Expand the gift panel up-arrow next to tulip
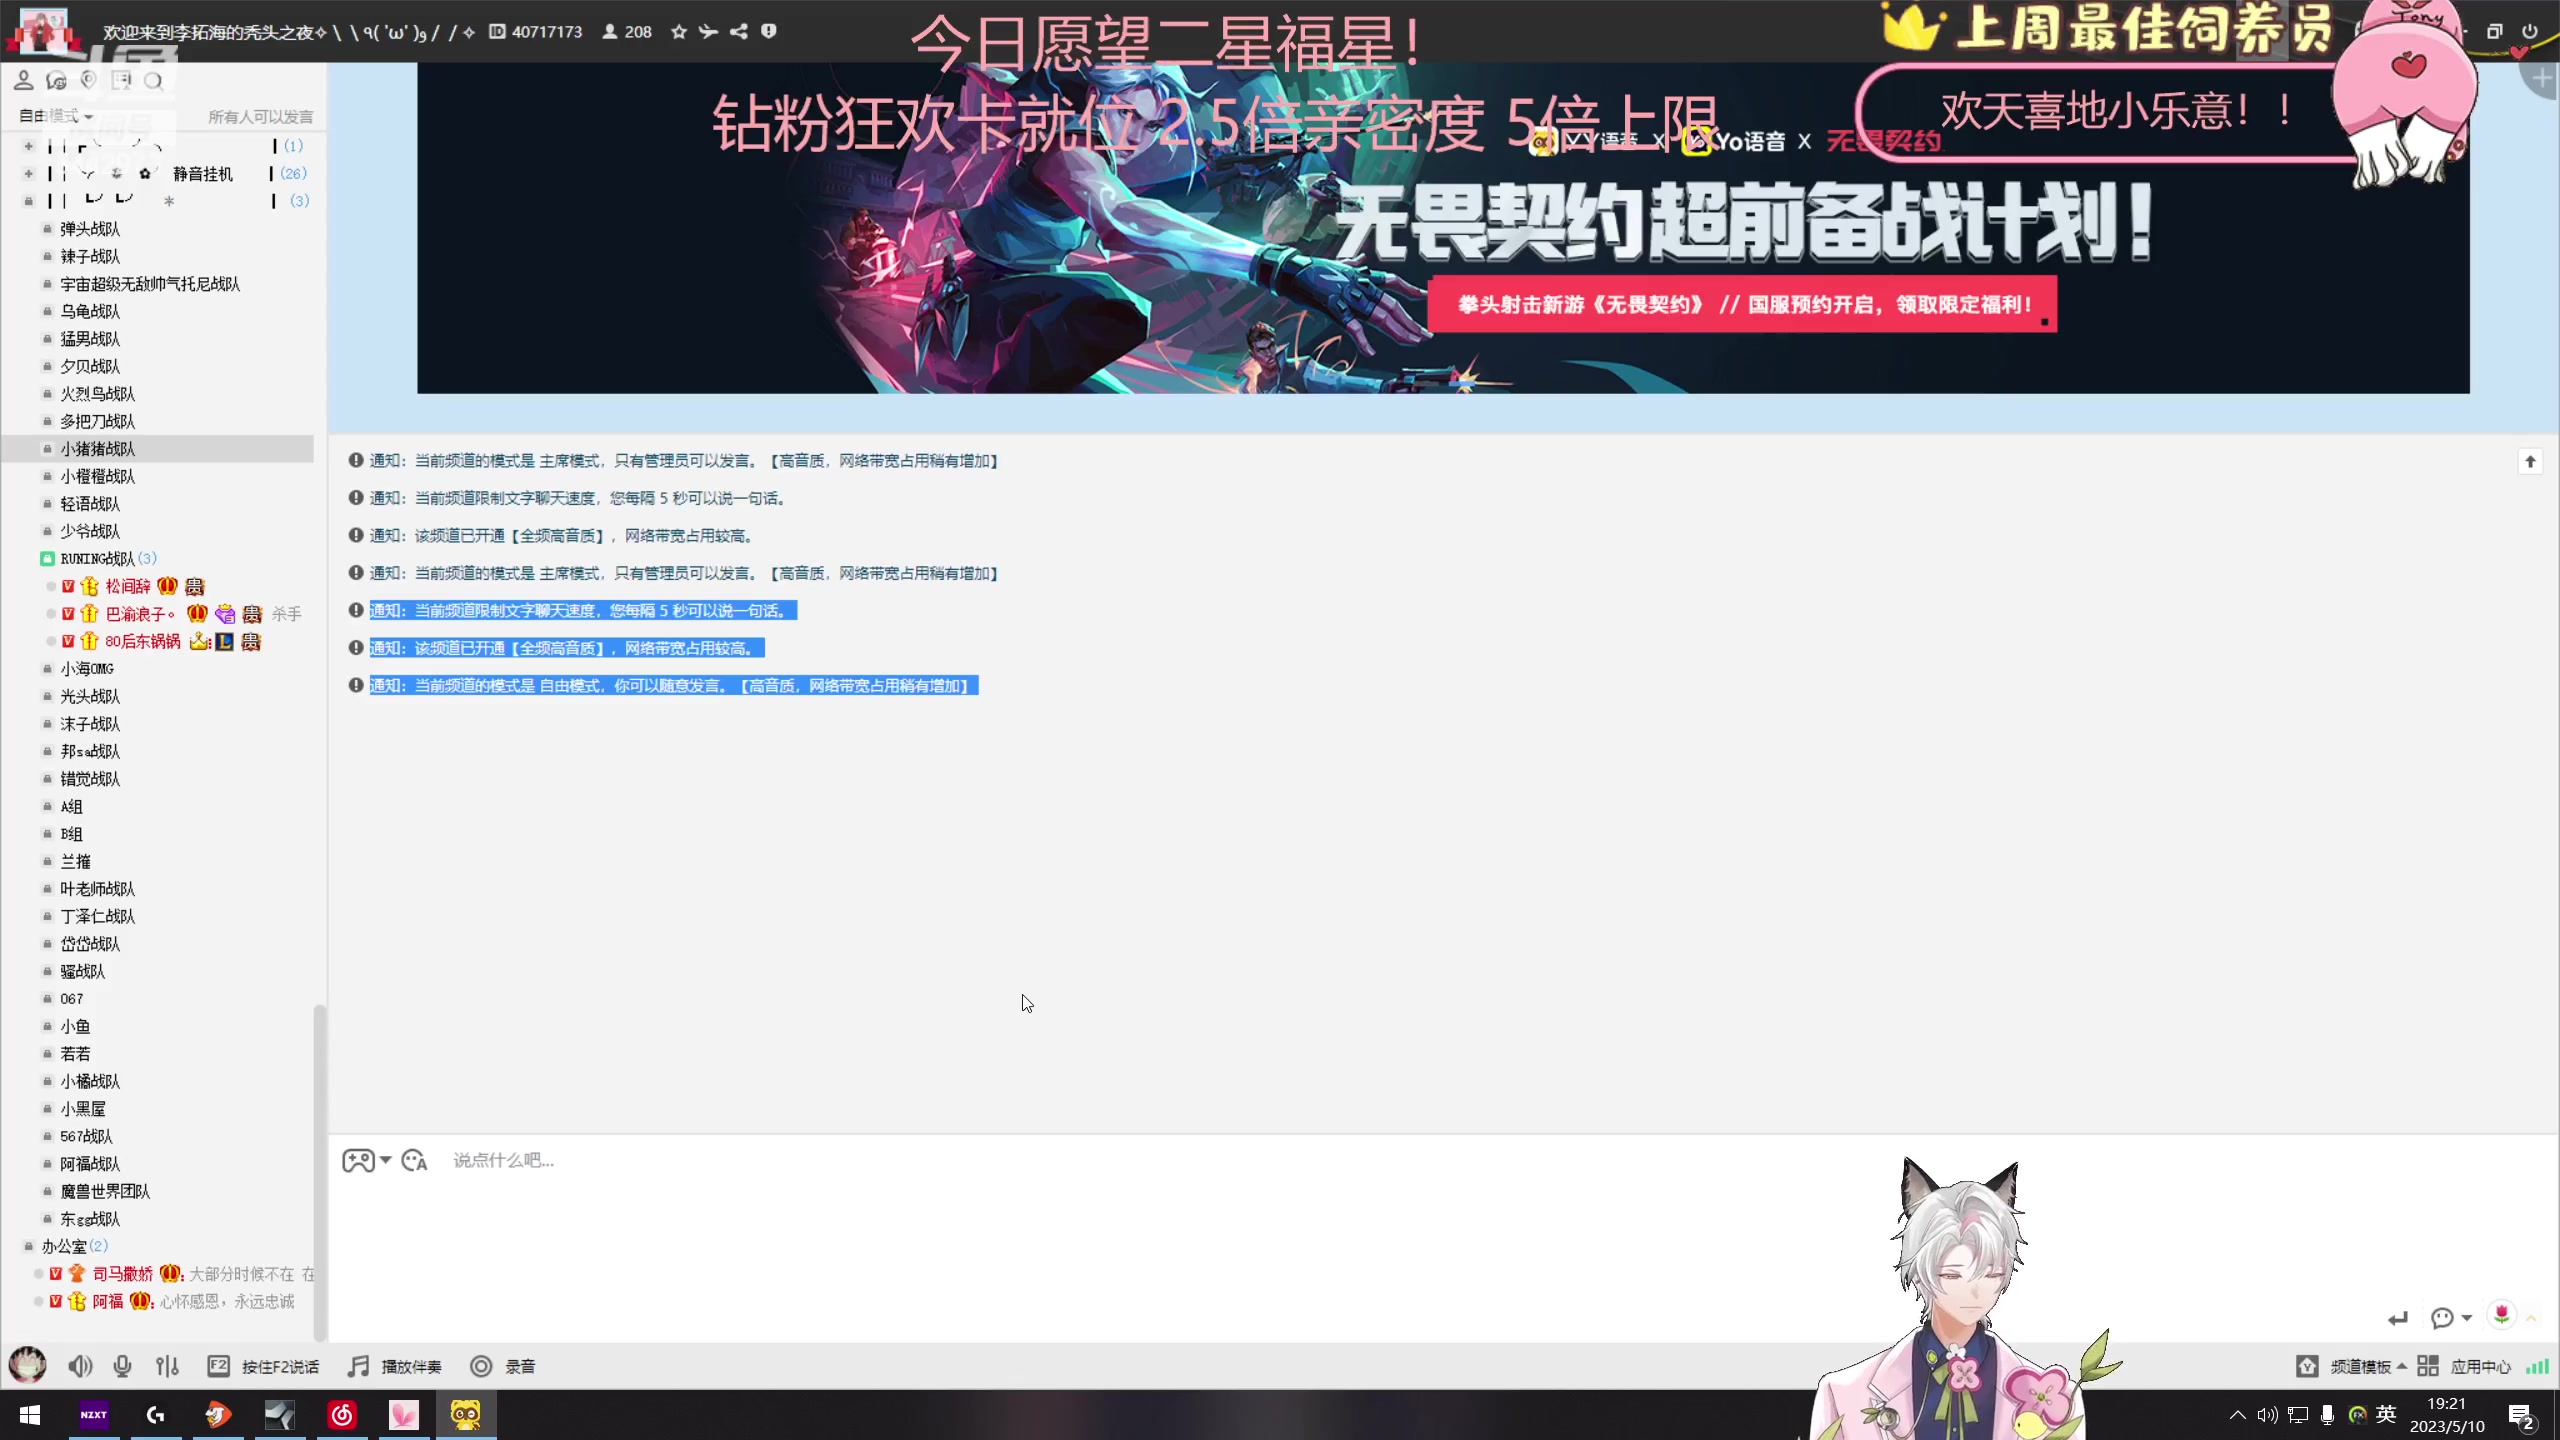Viewport: 2560px width, 1440px height. tap(2531, 1318)
